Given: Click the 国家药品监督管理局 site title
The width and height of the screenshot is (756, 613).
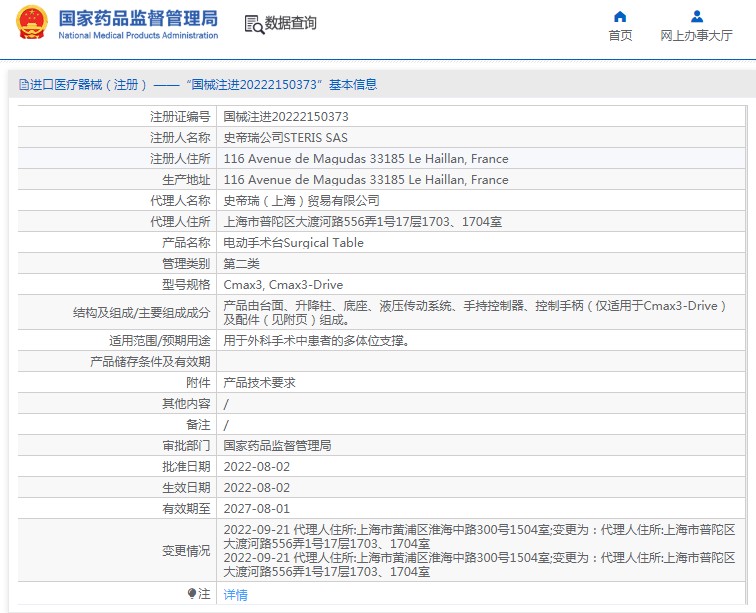Looking at the screenshot, I should click(138, 17).
